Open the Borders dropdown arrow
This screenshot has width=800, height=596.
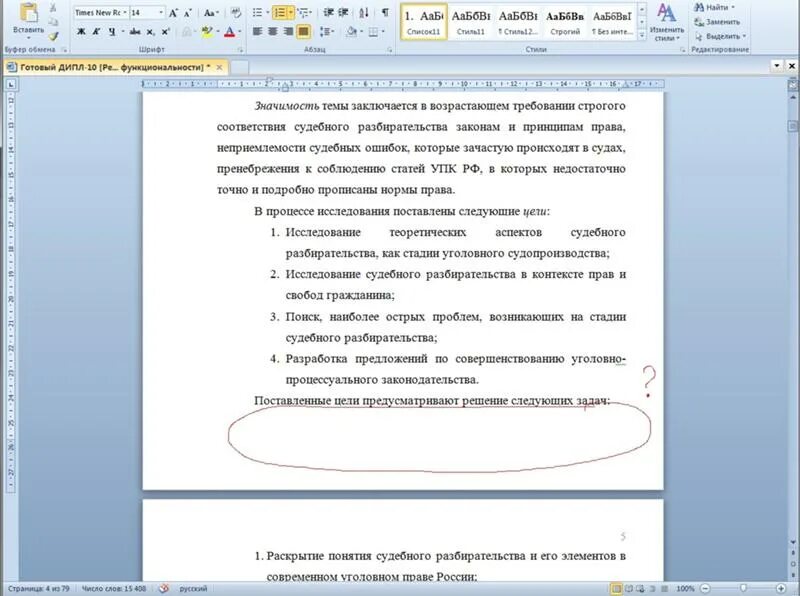(383, 32)
